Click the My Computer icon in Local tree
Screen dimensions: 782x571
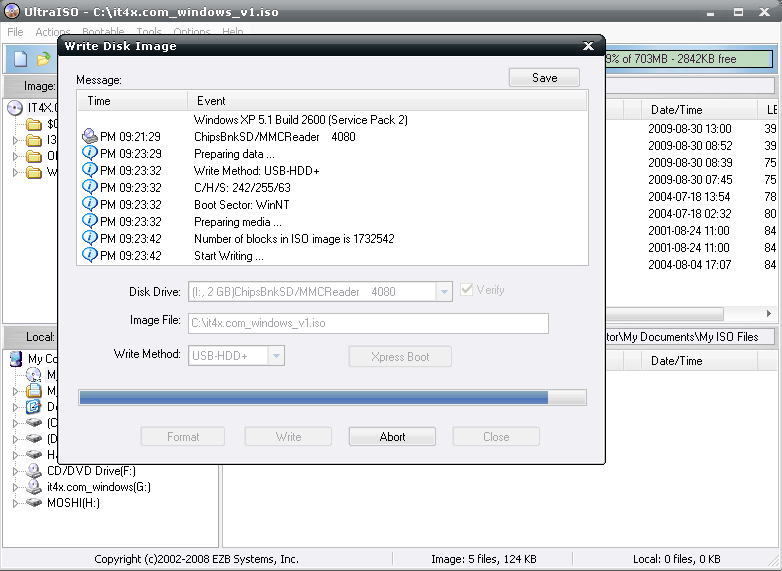[16, 359]
